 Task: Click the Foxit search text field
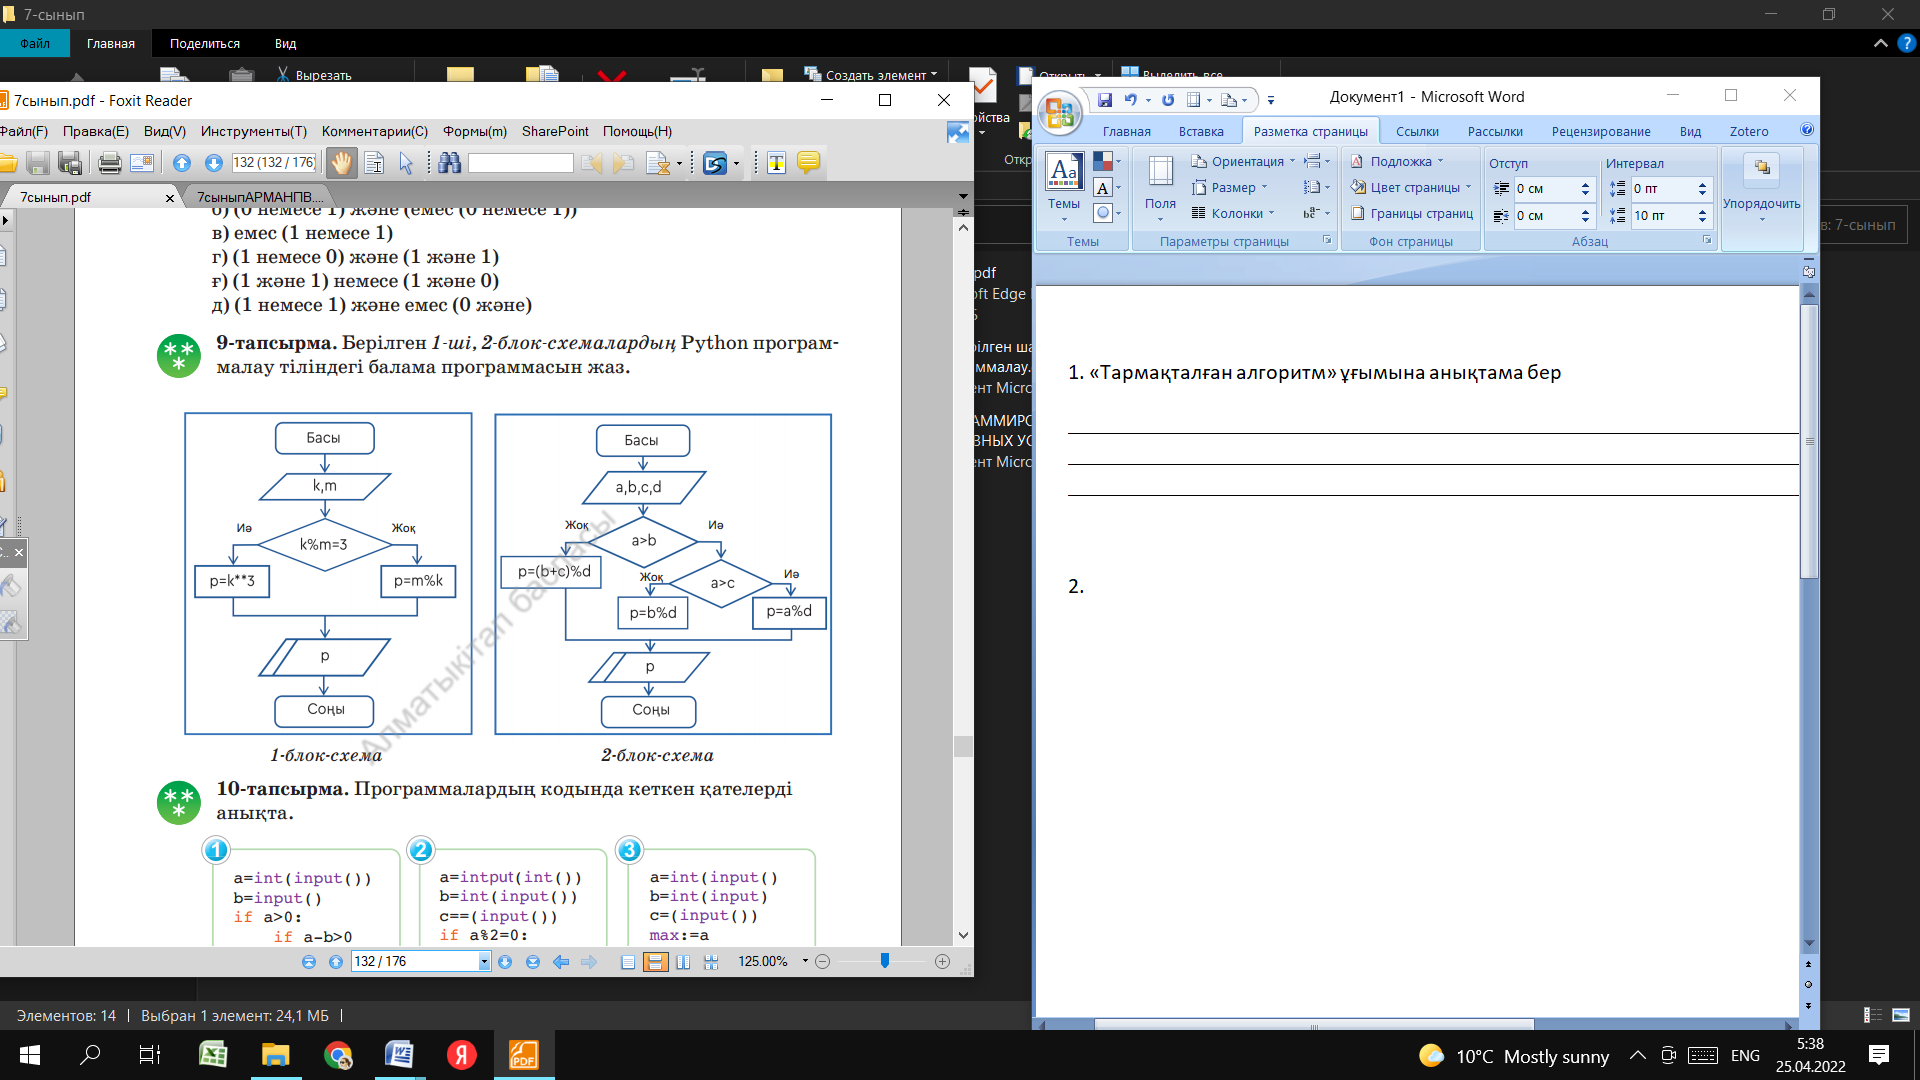(x=520, y=163)
